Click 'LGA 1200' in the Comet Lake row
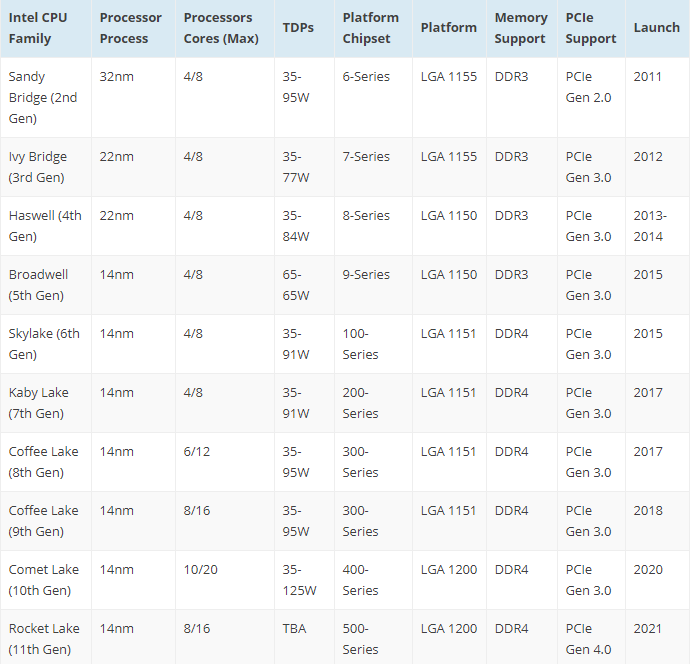This screenshot has height=664, width=690. pos(449,569)
